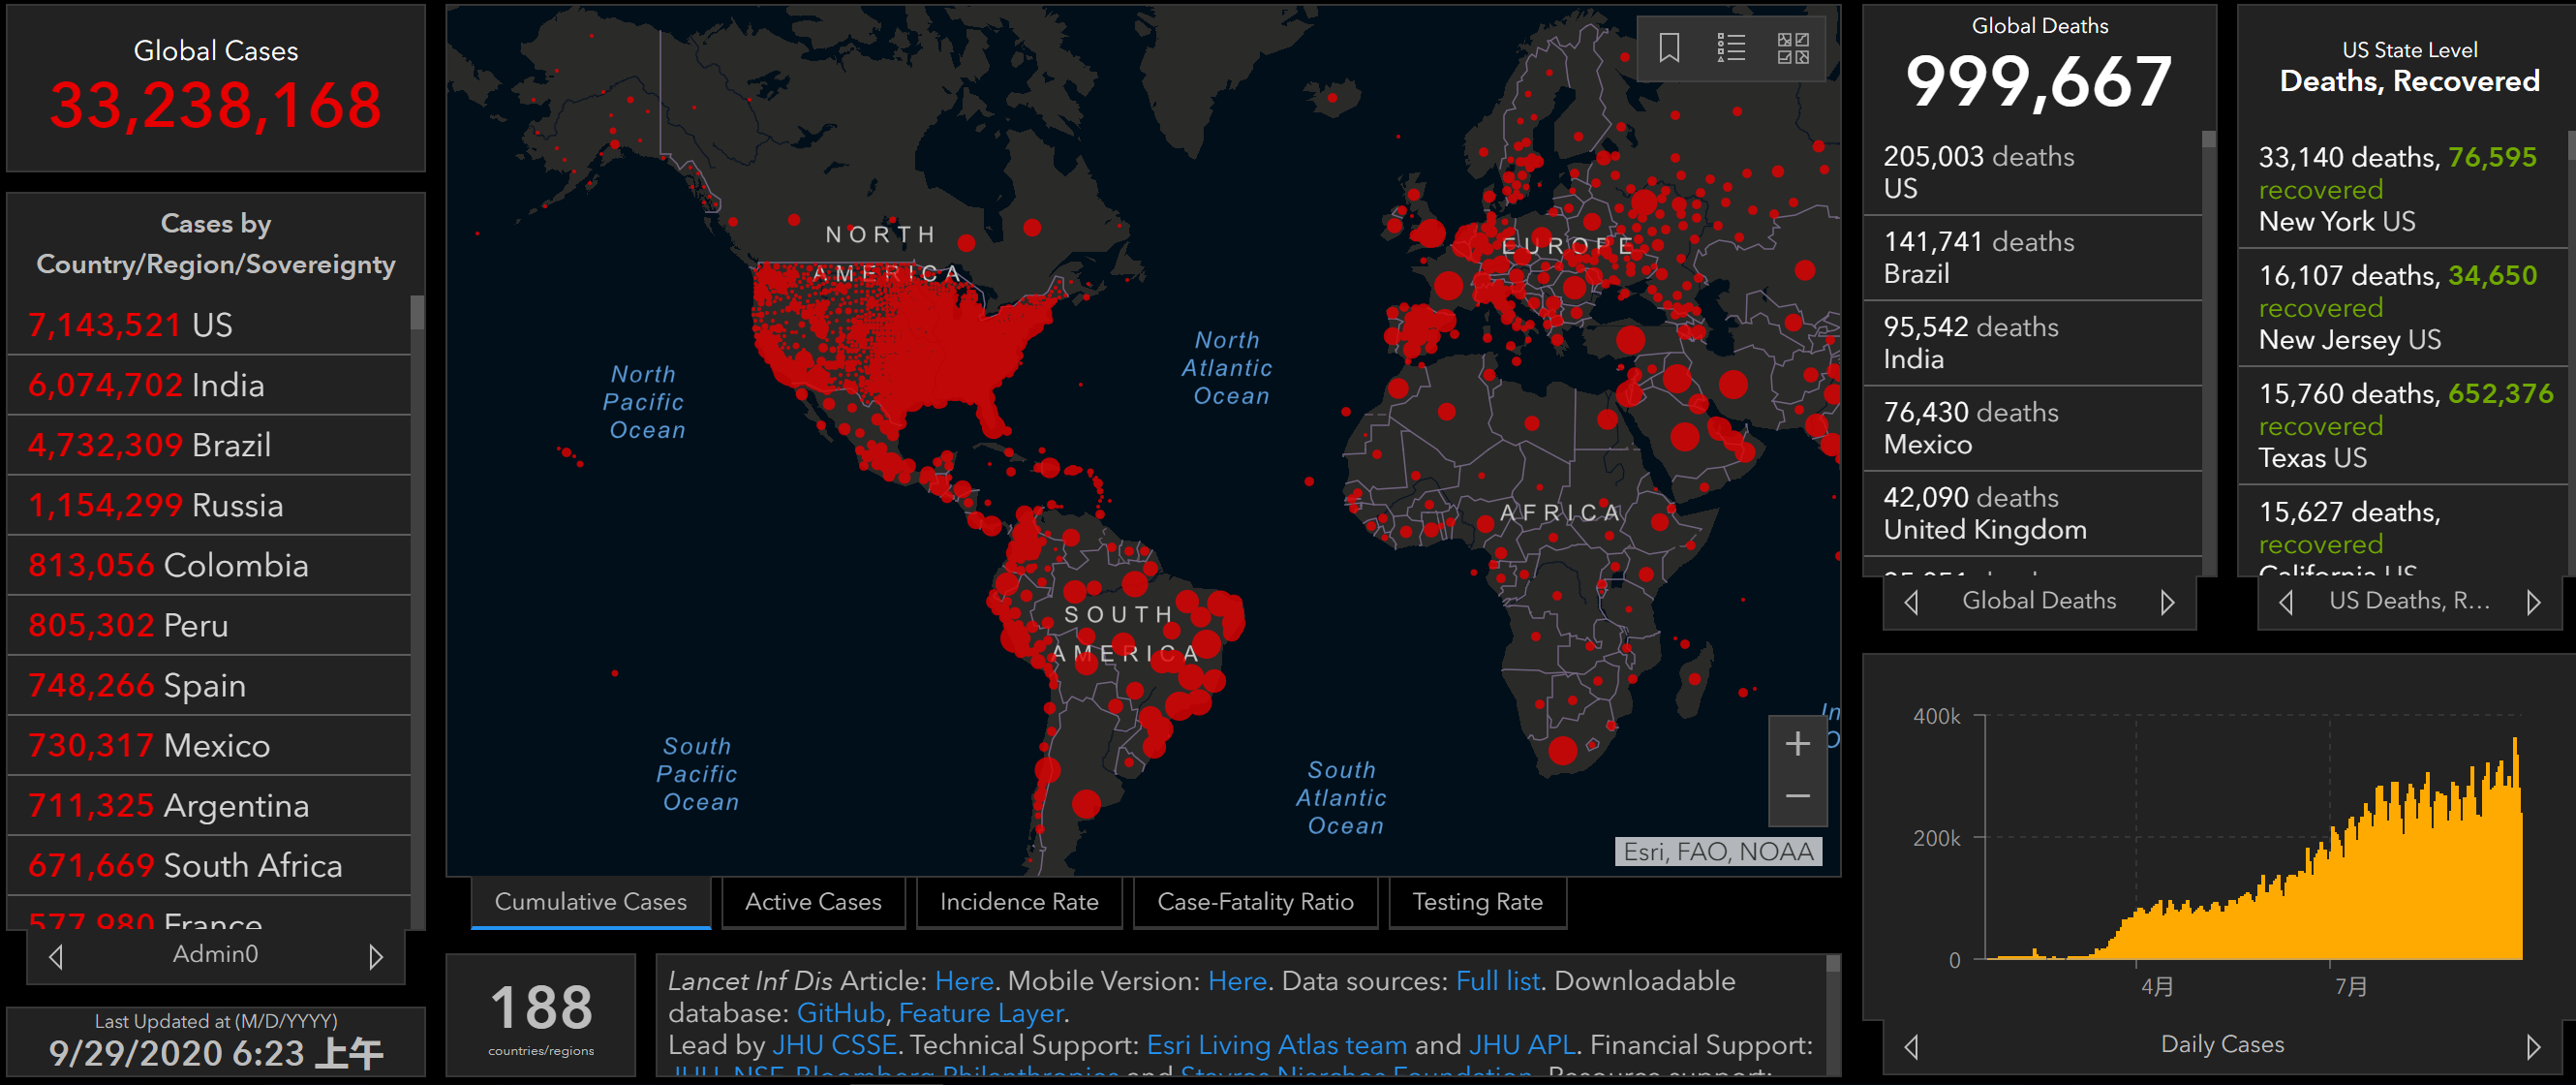Click the right arrow next to Admin0
This screenshot has width=2576, height=1085.
tap(376, 957)
